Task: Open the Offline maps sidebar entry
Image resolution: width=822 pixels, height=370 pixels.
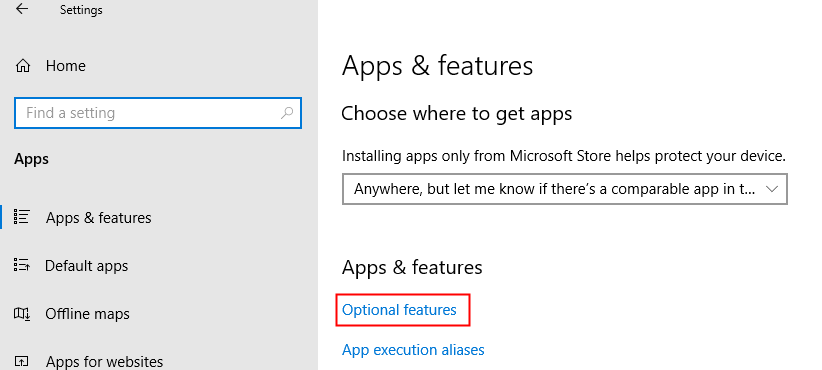Action: point(87,314)
